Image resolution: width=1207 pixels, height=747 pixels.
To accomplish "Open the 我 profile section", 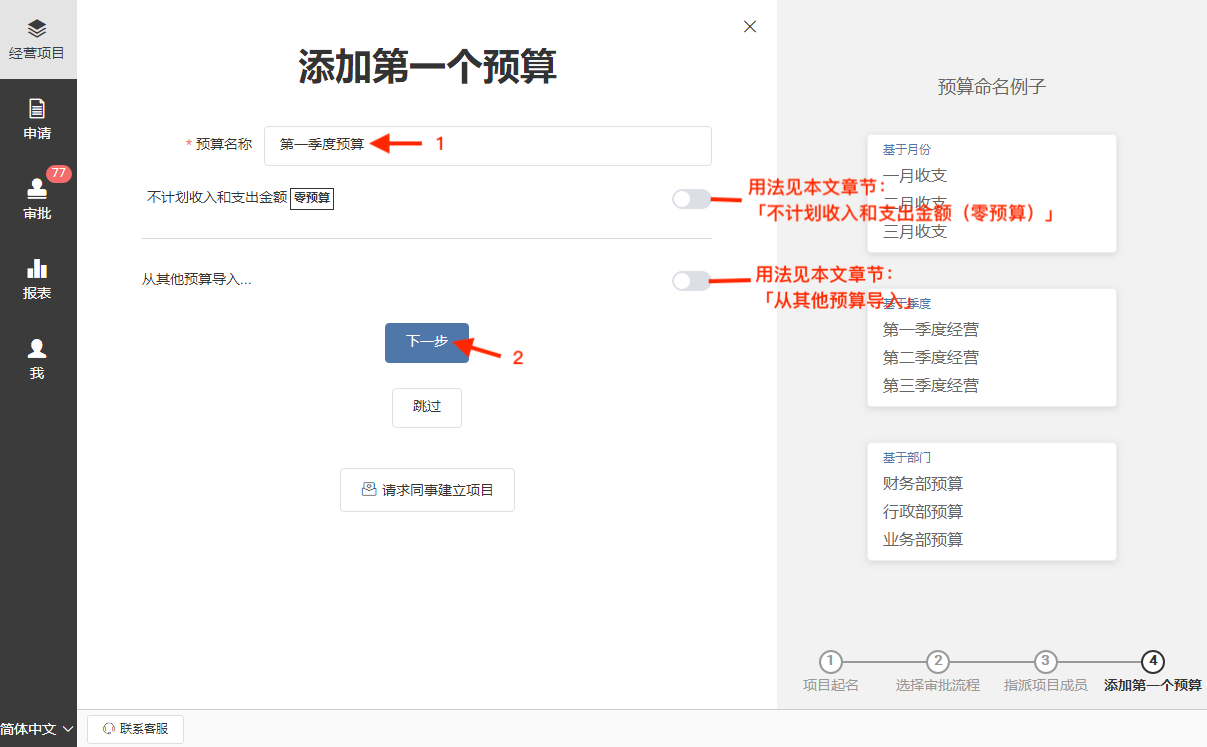I will (x=37, y=359).
